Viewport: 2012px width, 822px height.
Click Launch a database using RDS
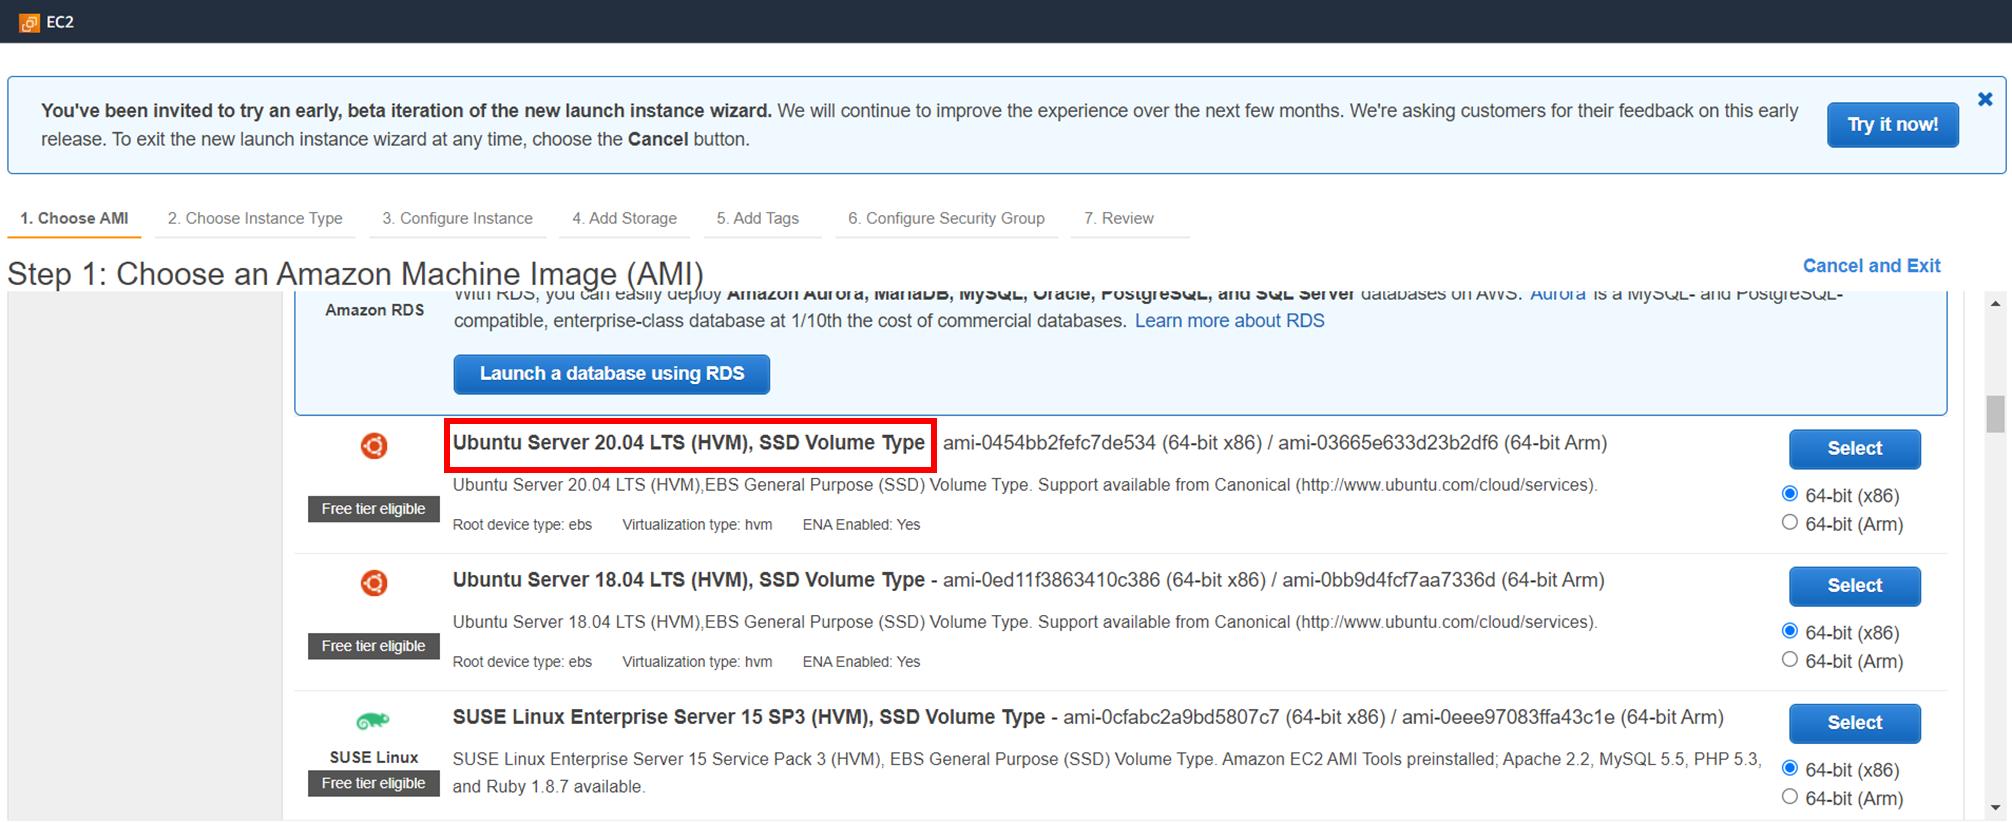tap(612, 374)
